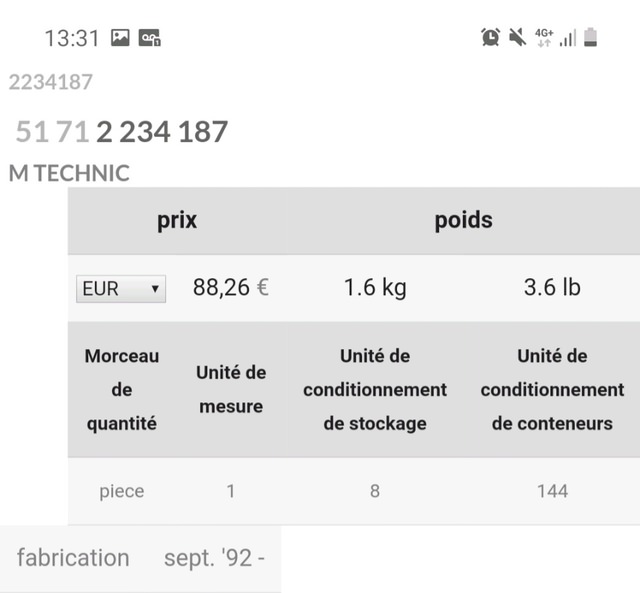This screenshot has height=593, width=640.
Task: Tap the 4G+ network indicator
Action: click(x=544, y=38)
